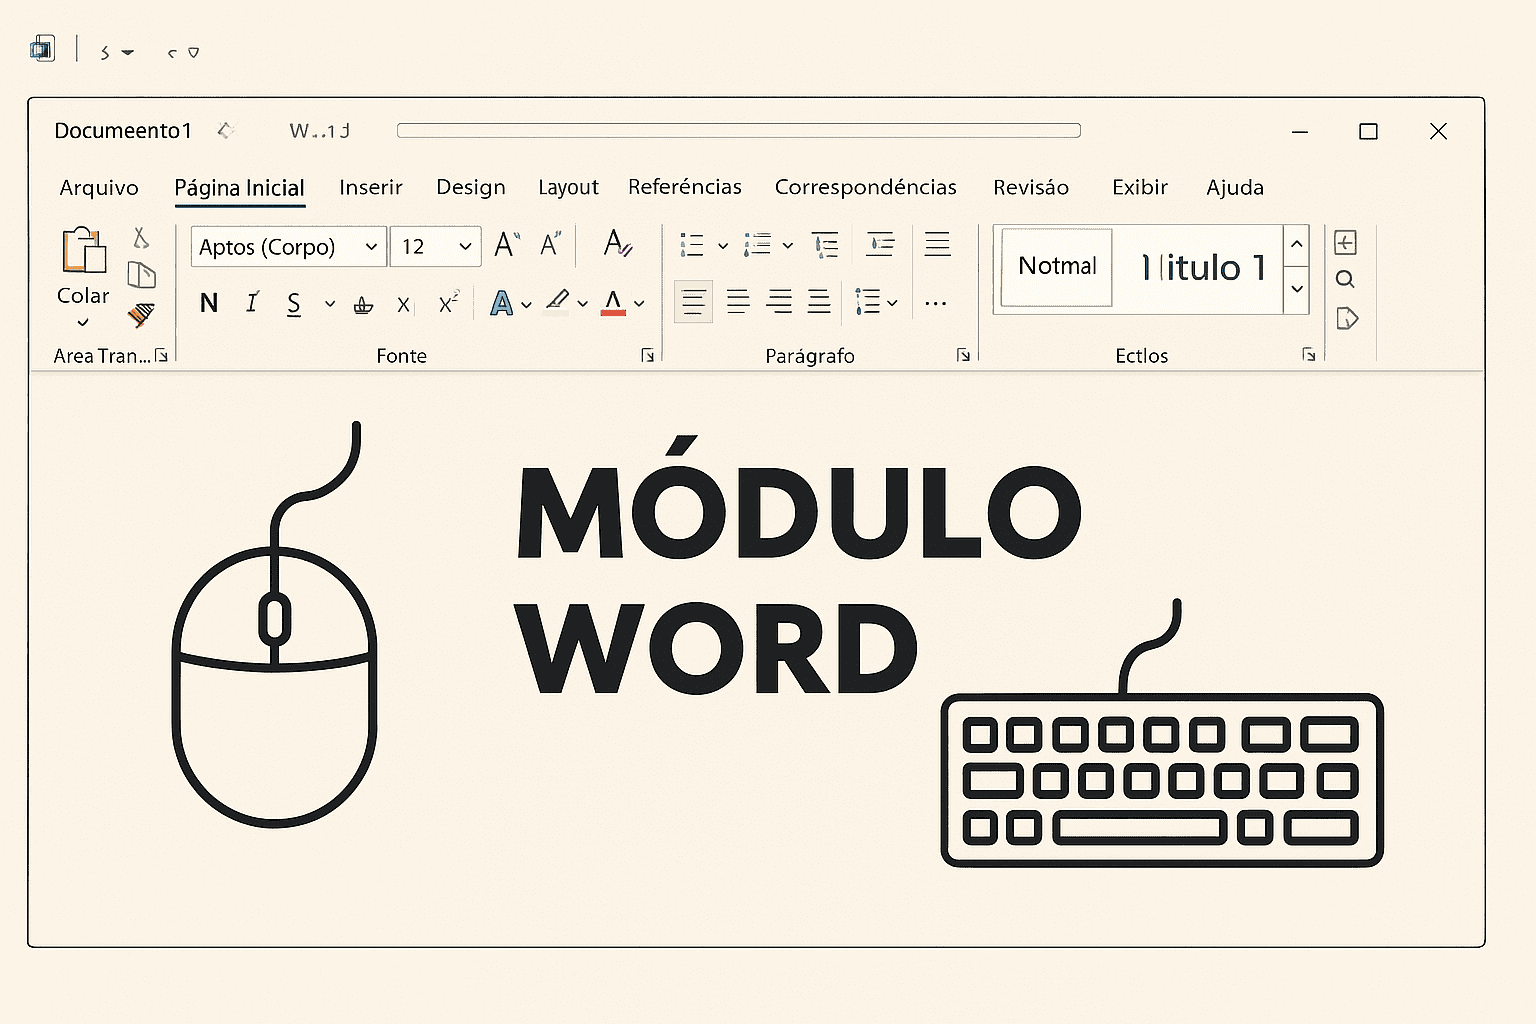The width and height of the screenshot is (1536, 1024).
Task: Apply the Título 1 style
Action: pos(1202,267)
